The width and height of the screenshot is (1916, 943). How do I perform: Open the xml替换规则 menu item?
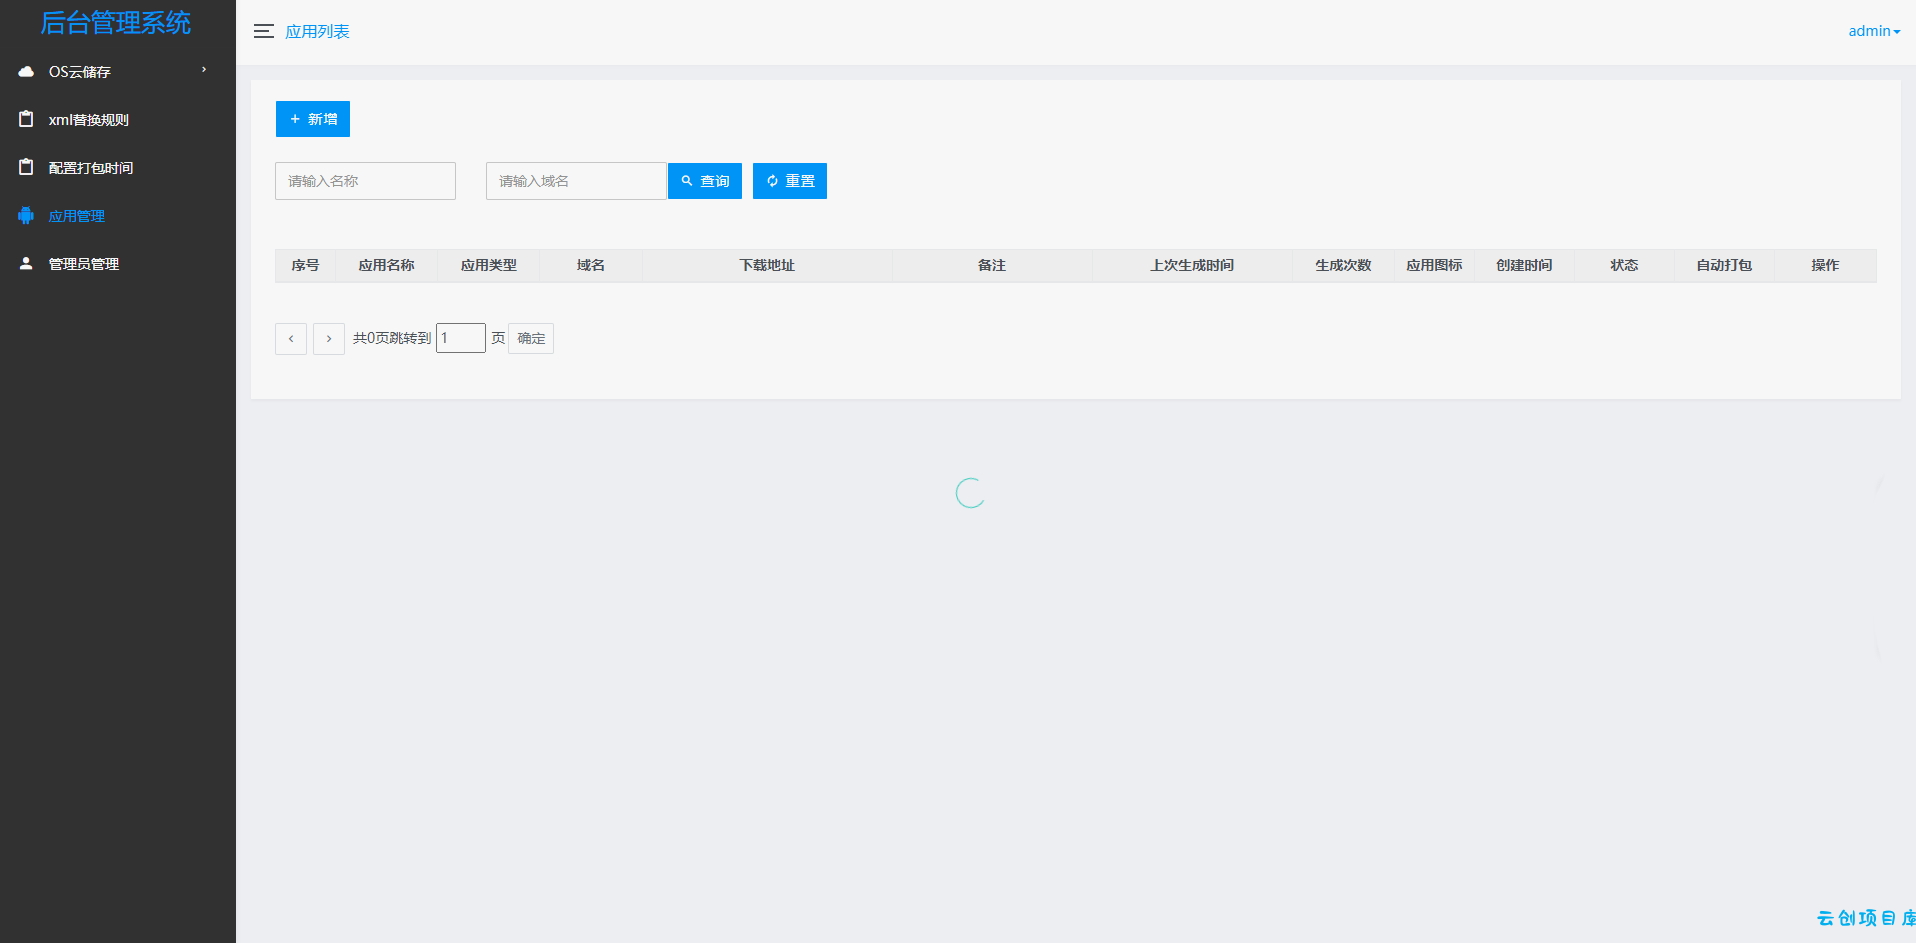click(118, 120)
